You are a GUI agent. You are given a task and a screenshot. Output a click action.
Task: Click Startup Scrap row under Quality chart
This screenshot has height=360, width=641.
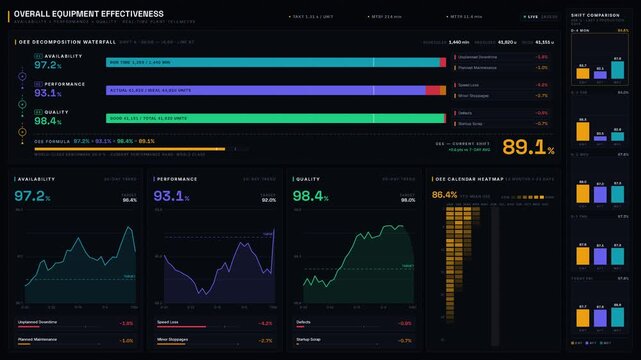coord(354,340)
